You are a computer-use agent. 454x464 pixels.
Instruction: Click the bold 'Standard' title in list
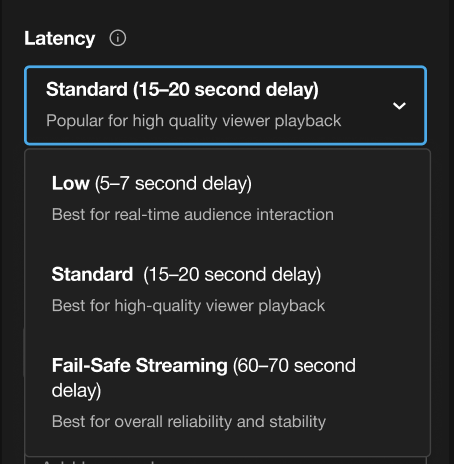(92, 274)
